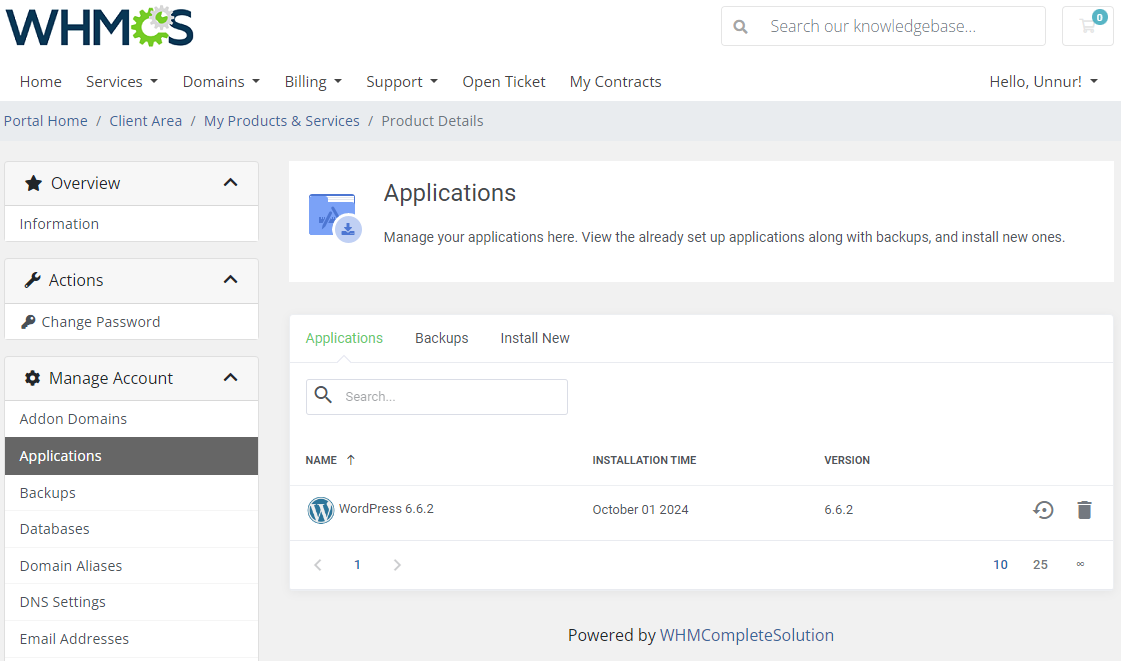
Task: Open Domain Aliases in sidebar
Action: tap(132, 566)
